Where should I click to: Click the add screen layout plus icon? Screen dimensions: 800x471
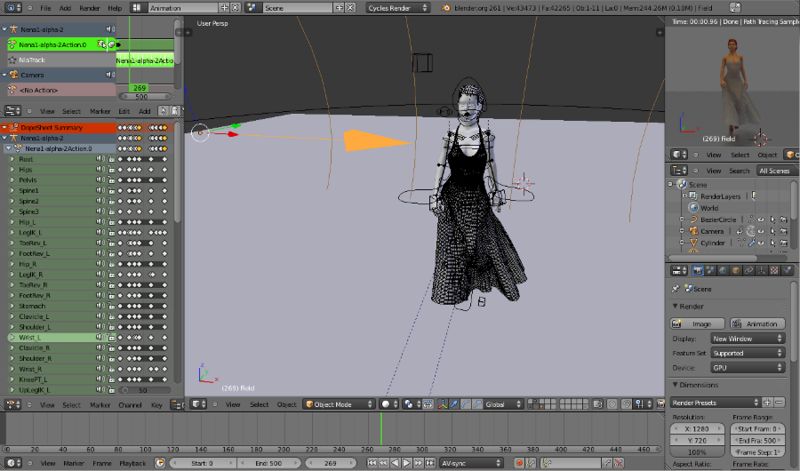(x=222, y=7)
